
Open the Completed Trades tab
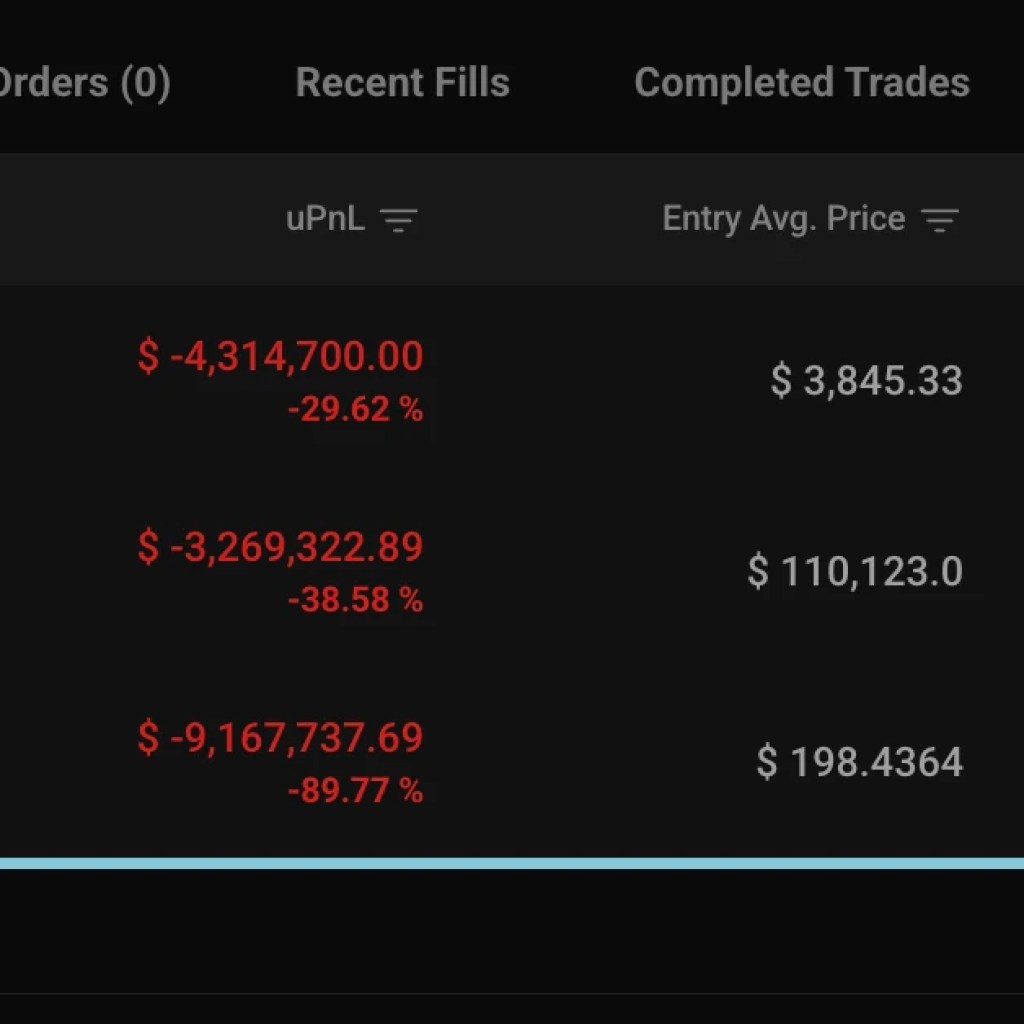coord(801,83)
